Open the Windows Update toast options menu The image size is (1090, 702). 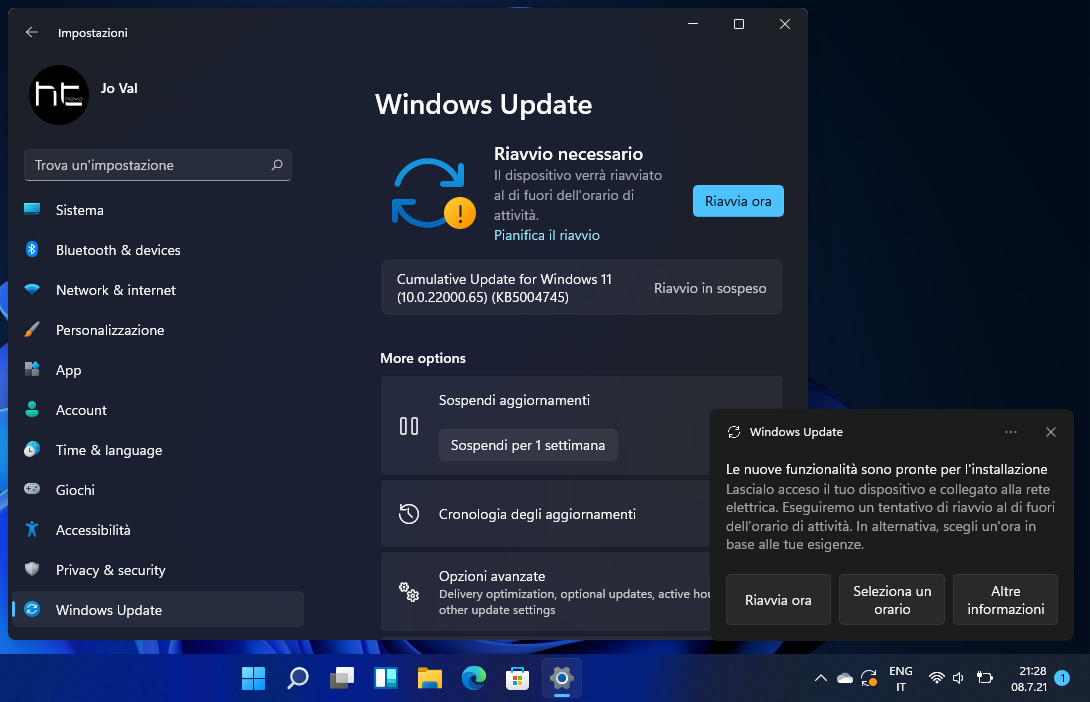[1011, 431]
